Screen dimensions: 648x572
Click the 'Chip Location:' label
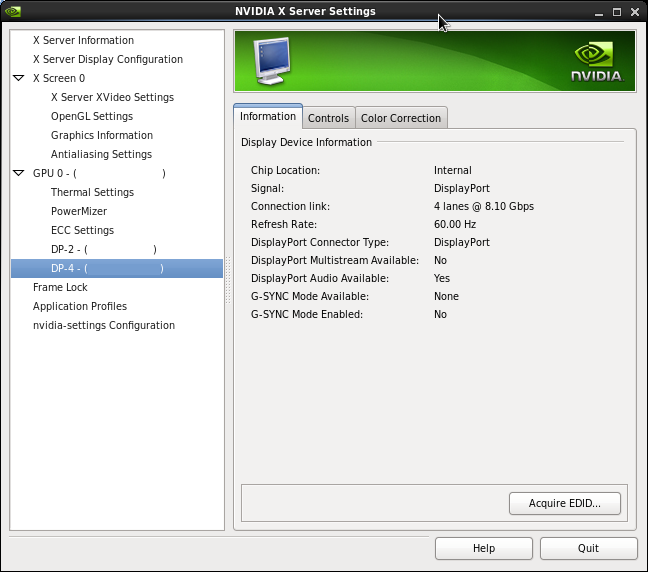(285, 170)
